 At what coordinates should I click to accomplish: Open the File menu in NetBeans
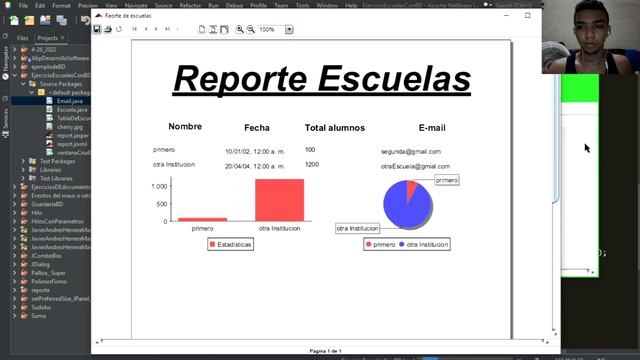pos(23,6)
